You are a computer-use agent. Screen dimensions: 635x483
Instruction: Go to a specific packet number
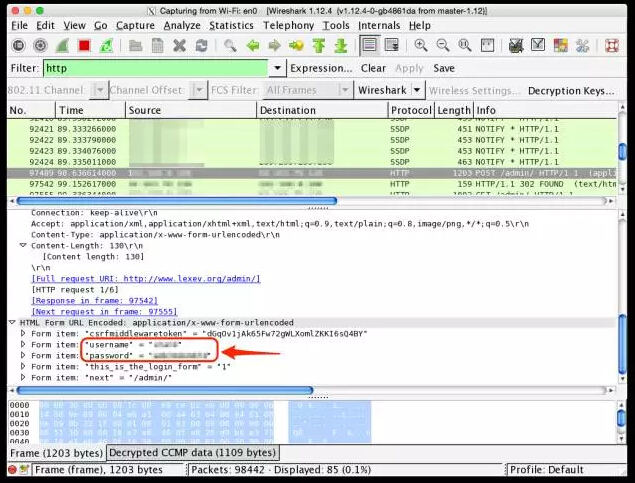[296, 45]
